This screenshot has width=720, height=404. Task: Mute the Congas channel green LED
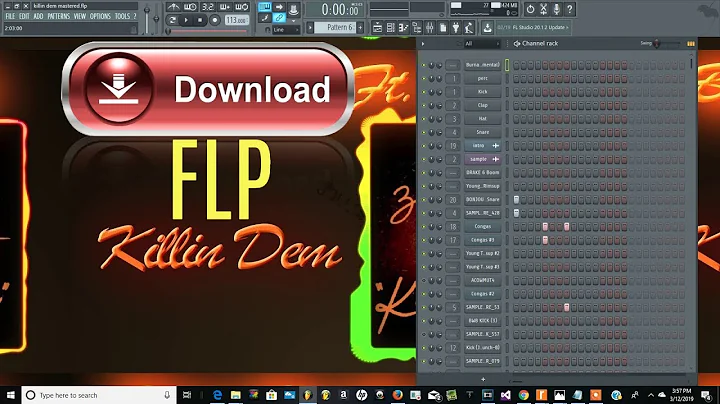[423, 226]
